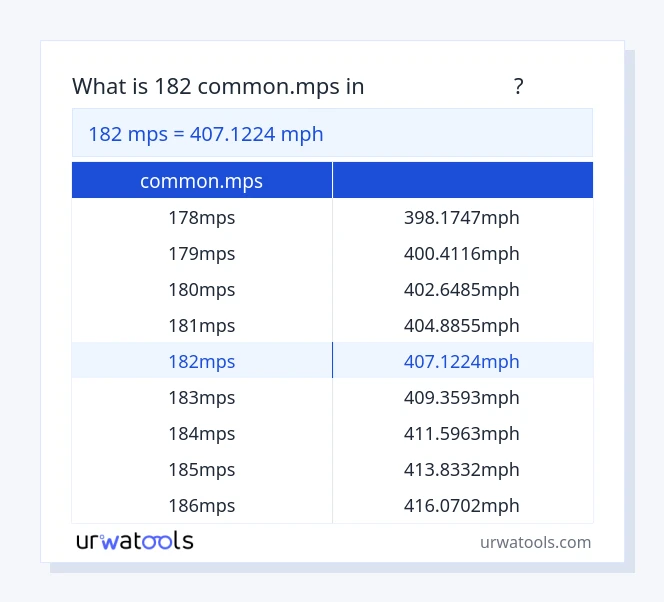Viewport: 664px width, 602px height.
Task: Click the common.mps column header
Action: (201, 181)
